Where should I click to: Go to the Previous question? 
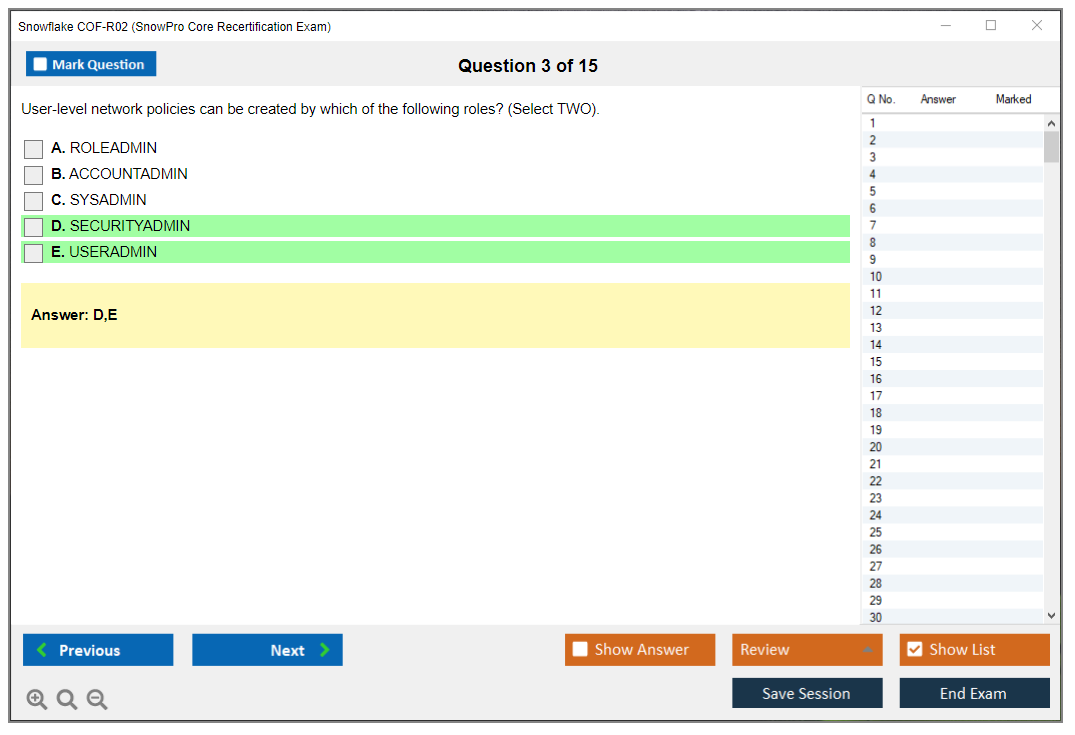click(98, 650)
